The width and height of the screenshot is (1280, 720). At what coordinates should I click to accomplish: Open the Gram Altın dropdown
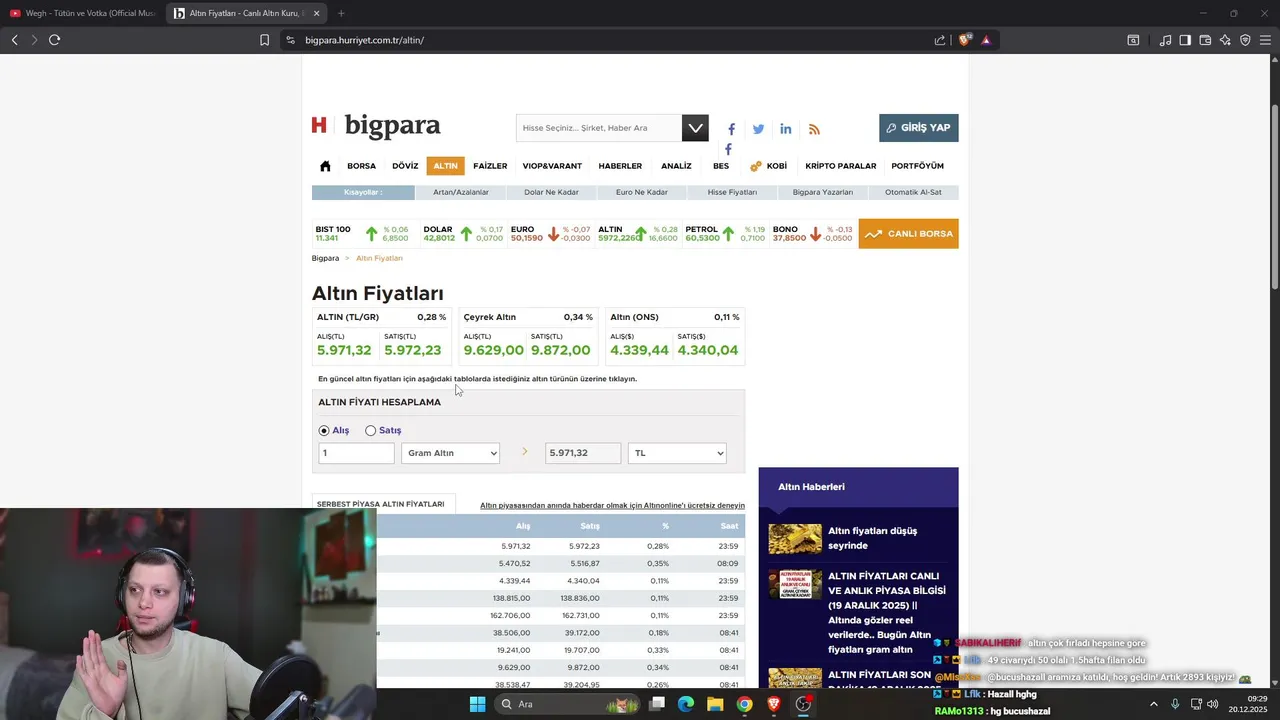coord(450,453)
